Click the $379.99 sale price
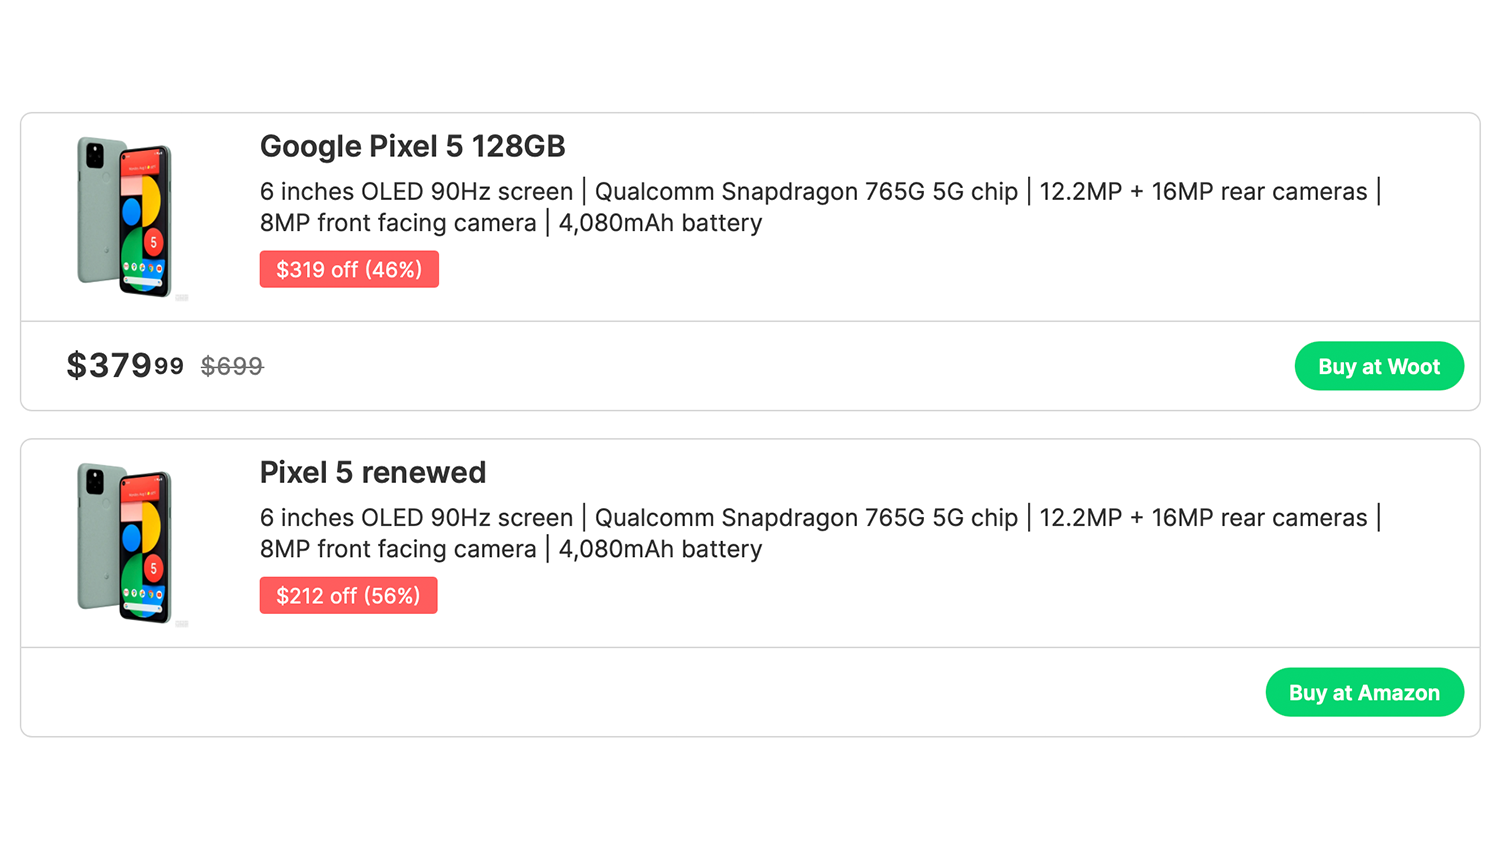 click(125, 366)
